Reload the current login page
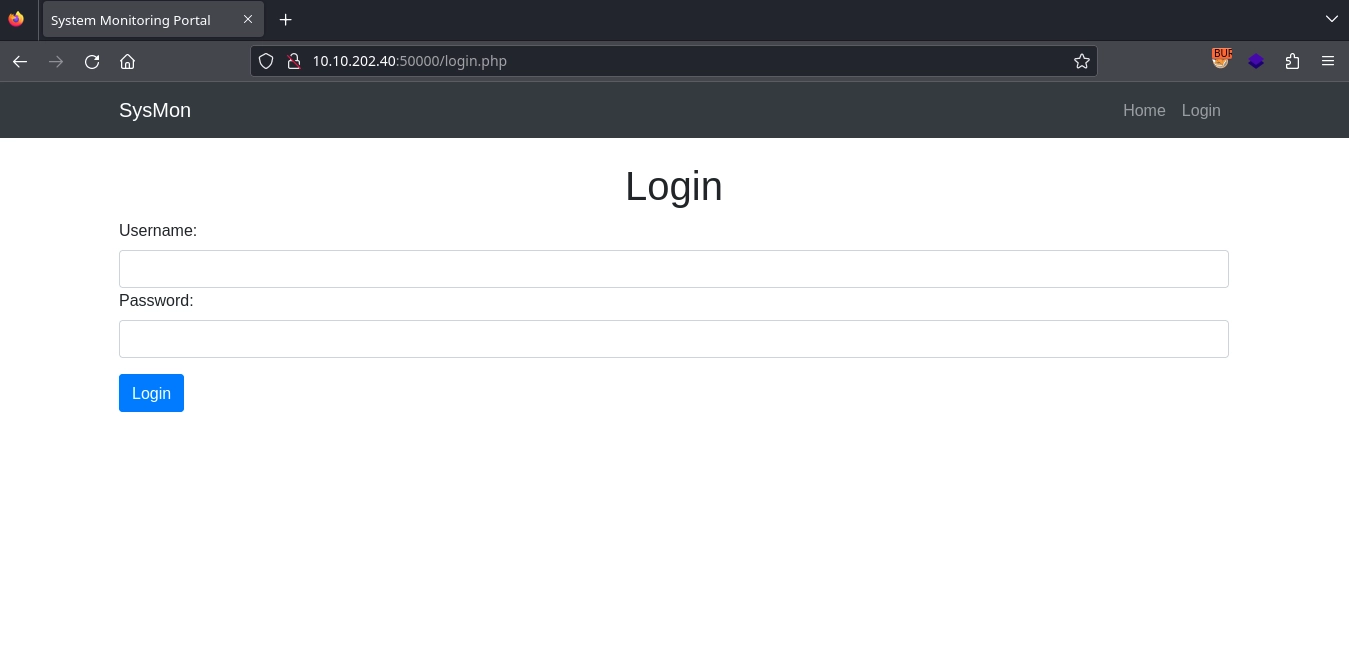This screenshot has width=1349, height=668. tap(92, 61)
